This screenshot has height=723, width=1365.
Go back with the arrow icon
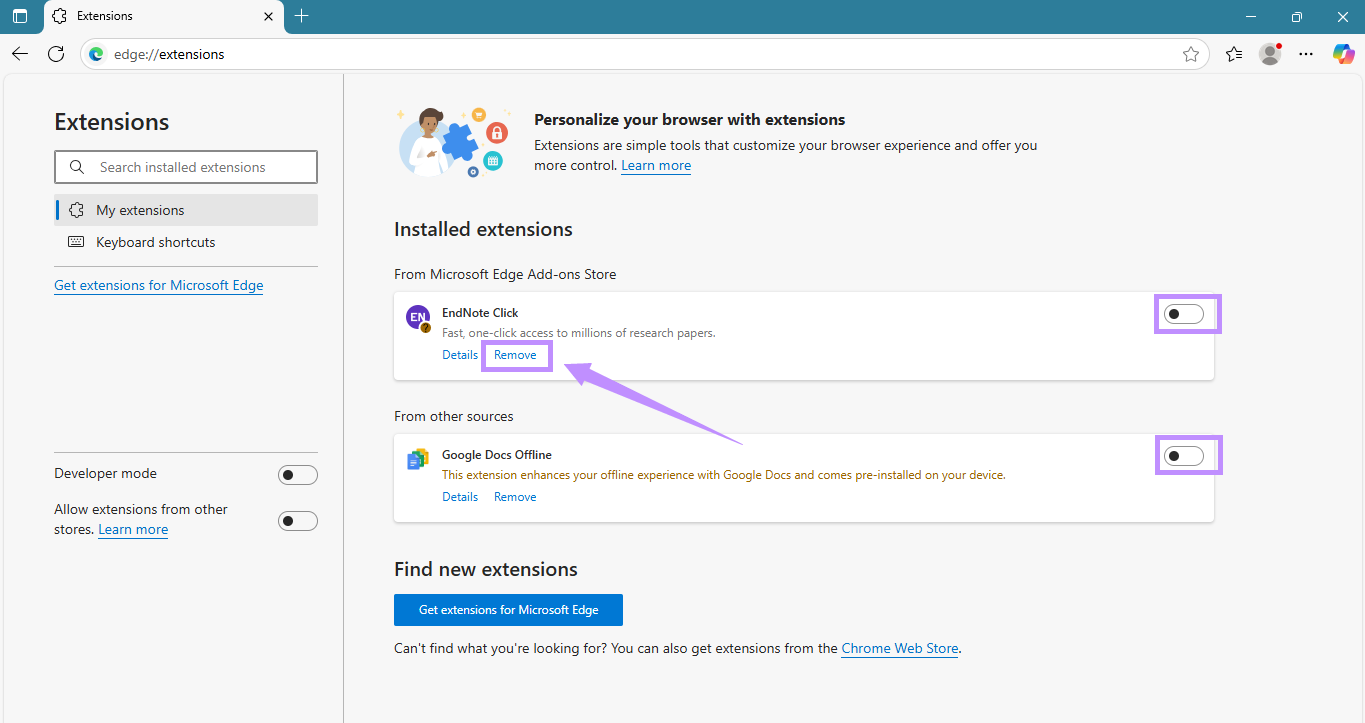(x=20, y=54)
